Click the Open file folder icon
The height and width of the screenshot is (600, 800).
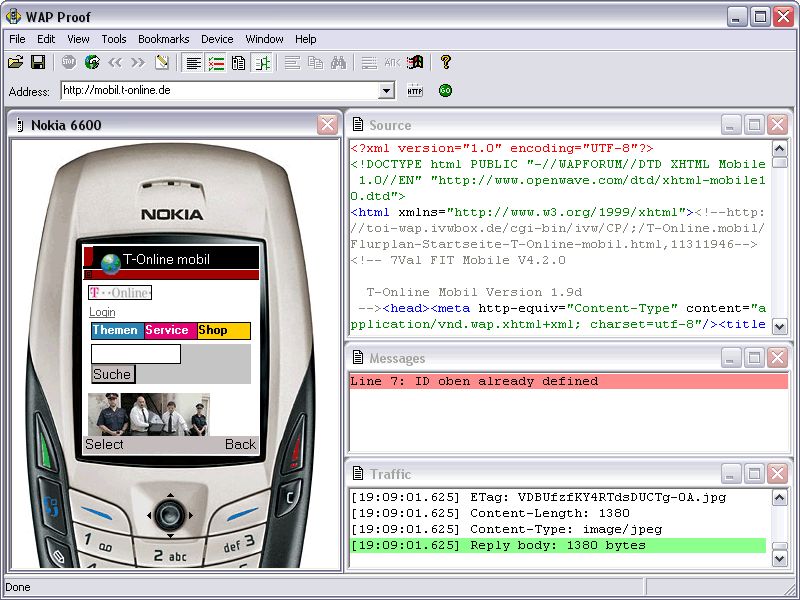[15, 63]
